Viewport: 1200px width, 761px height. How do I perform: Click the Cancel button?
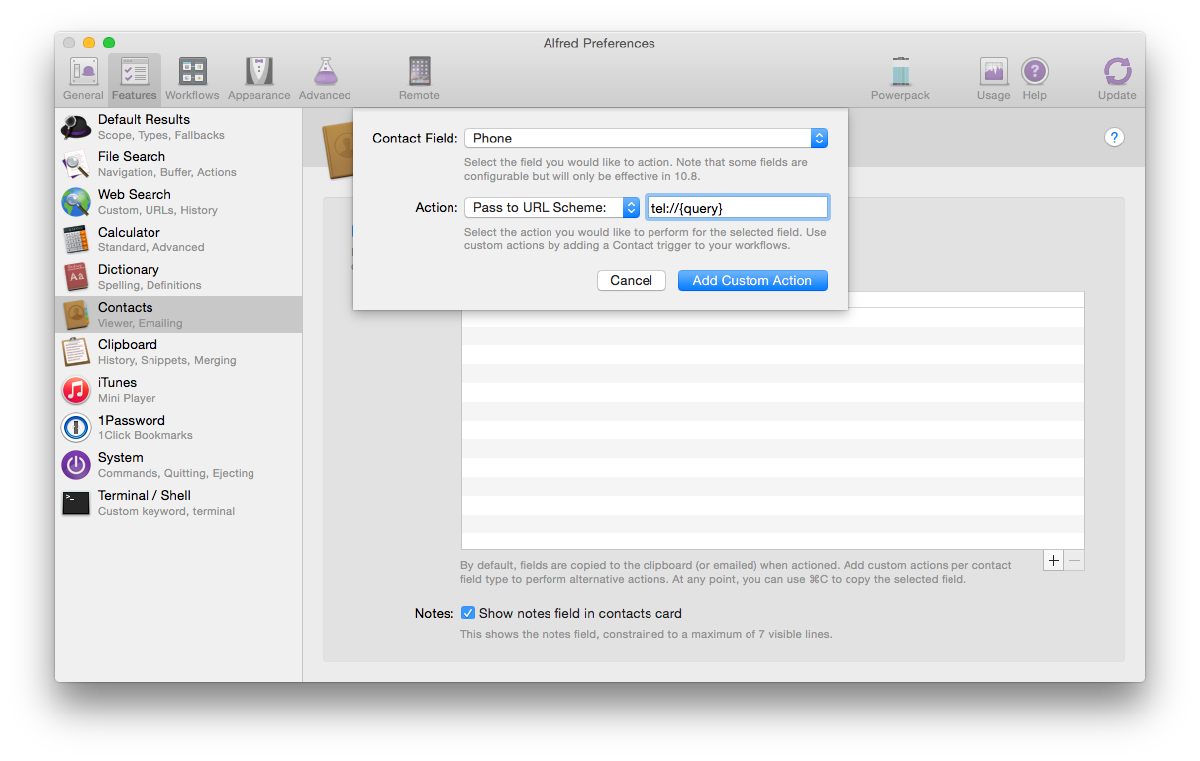pyautogui.click(x=631, y=280)
